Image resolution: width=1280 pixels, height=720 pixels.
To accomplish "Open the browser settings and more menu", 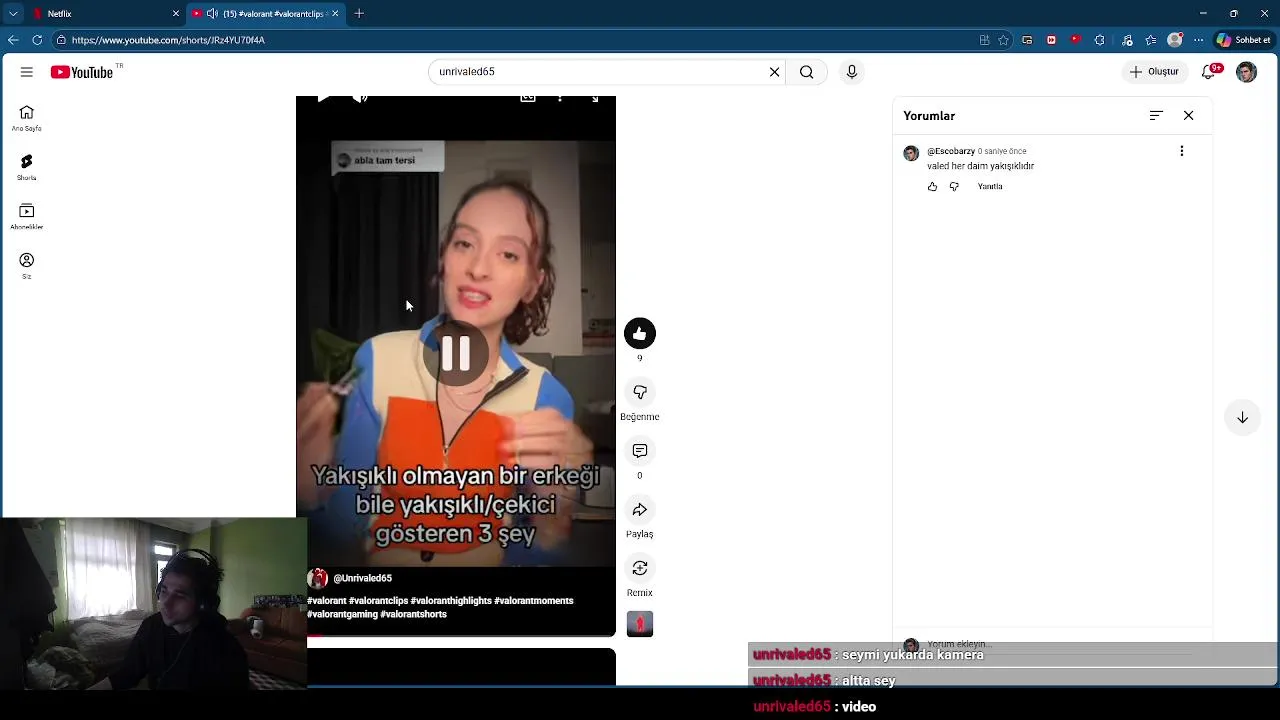I will pos(1199,40).
